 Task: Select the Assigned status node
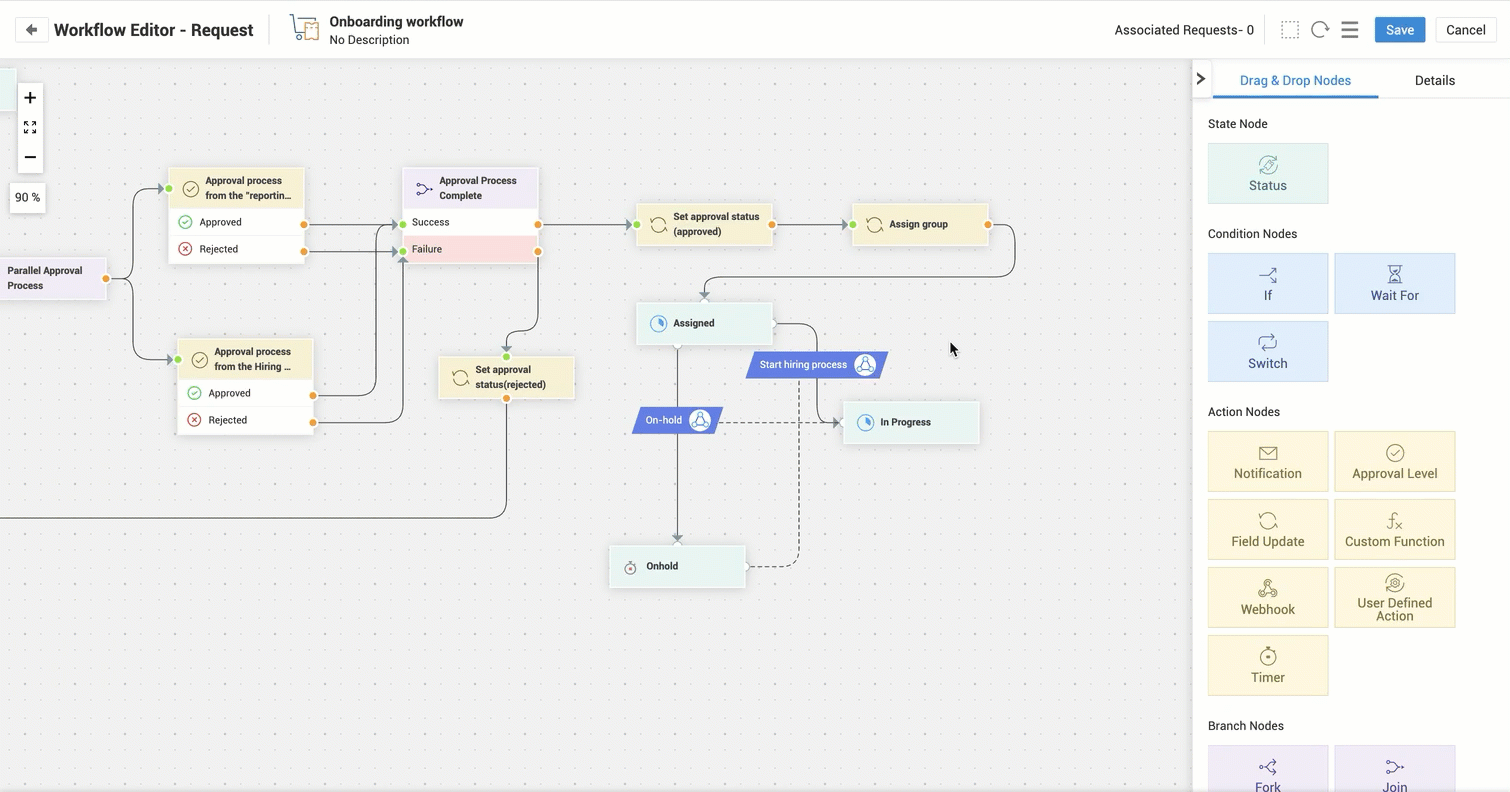point(704,323)
